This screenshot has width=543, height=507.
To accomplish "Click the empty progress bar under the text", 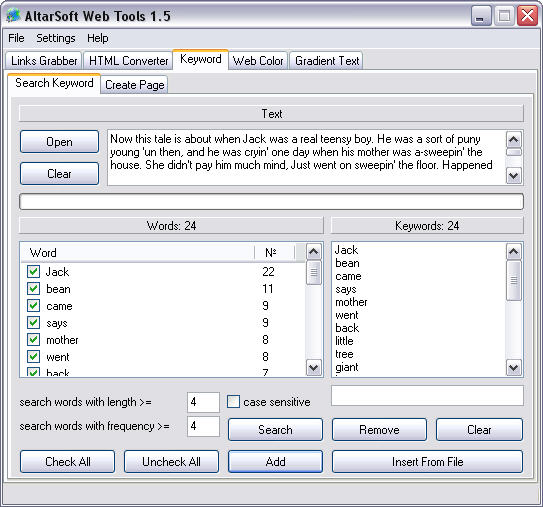I will tap(271, 202).
